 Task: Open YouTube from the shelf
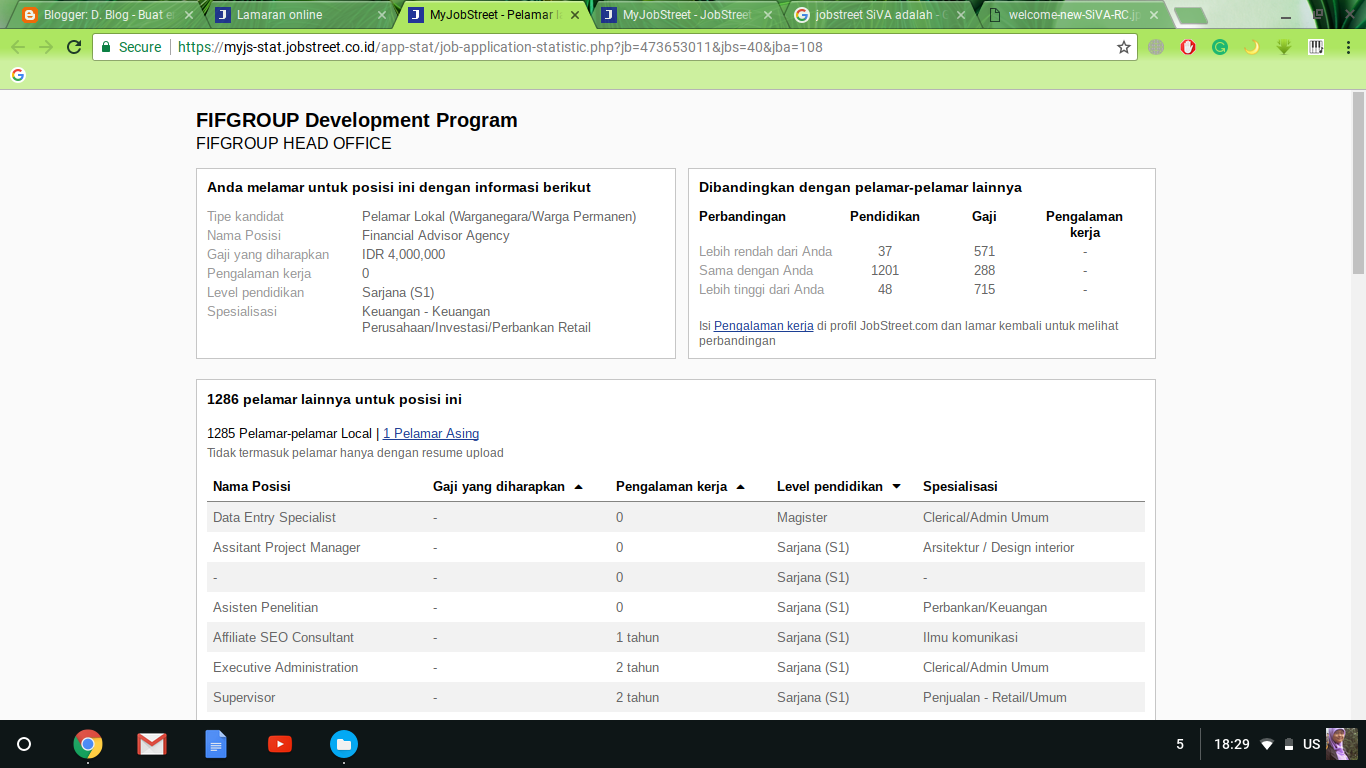pos(280,744)
